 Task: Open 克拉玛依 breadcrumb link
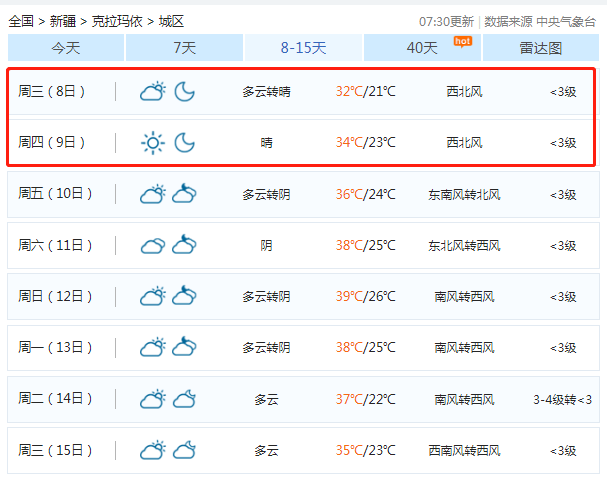coord(117,21)
